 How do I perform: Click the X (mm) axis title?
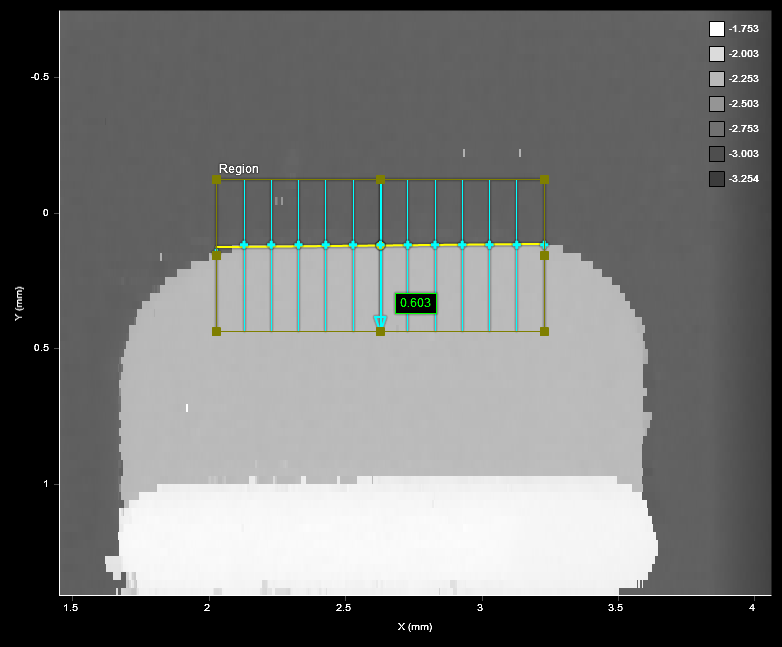click(x=415, y=627)
